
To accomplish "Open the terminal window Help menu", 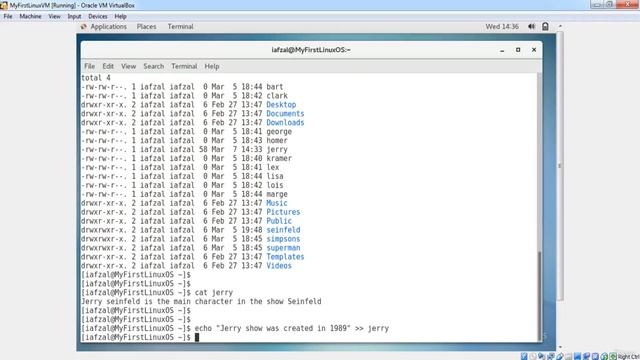I will click(211, 66).
